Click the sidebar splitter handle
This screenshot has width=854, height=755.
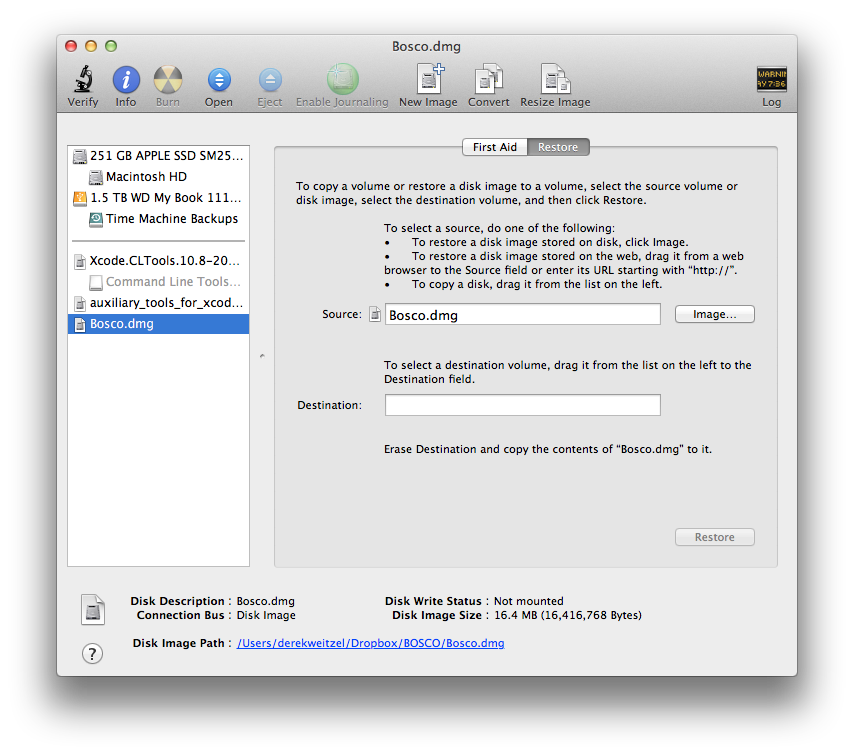(x=262, y=356)
